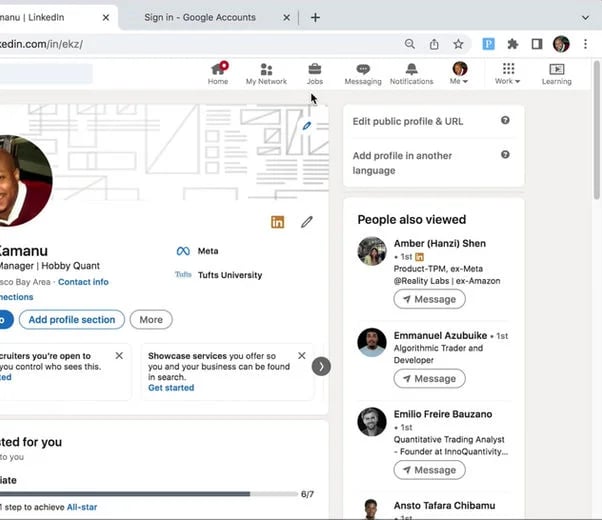Message Amber (Hanzi) Shen
Image resolution: width=602 pixels, height=520 pixels.
point(430,299)
